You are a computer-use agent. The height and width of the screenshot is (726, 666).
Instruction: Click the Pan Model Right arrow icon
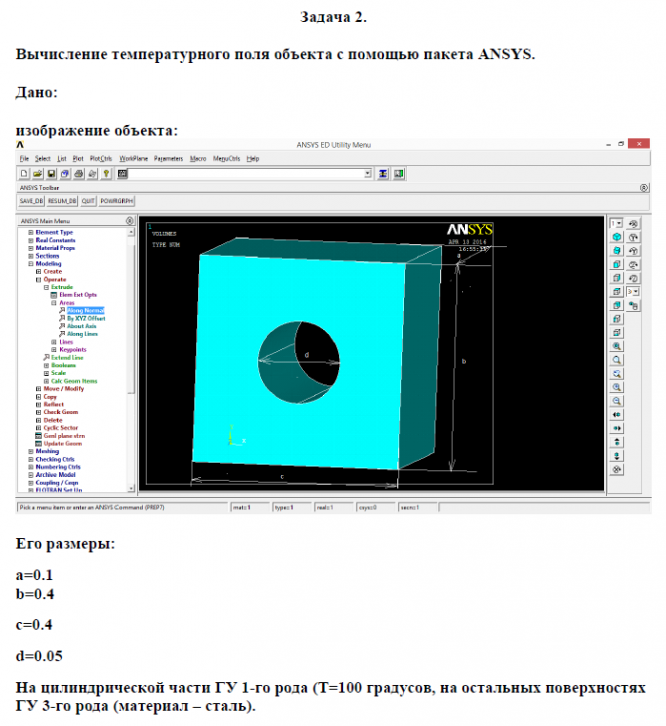tap(616, 428)
